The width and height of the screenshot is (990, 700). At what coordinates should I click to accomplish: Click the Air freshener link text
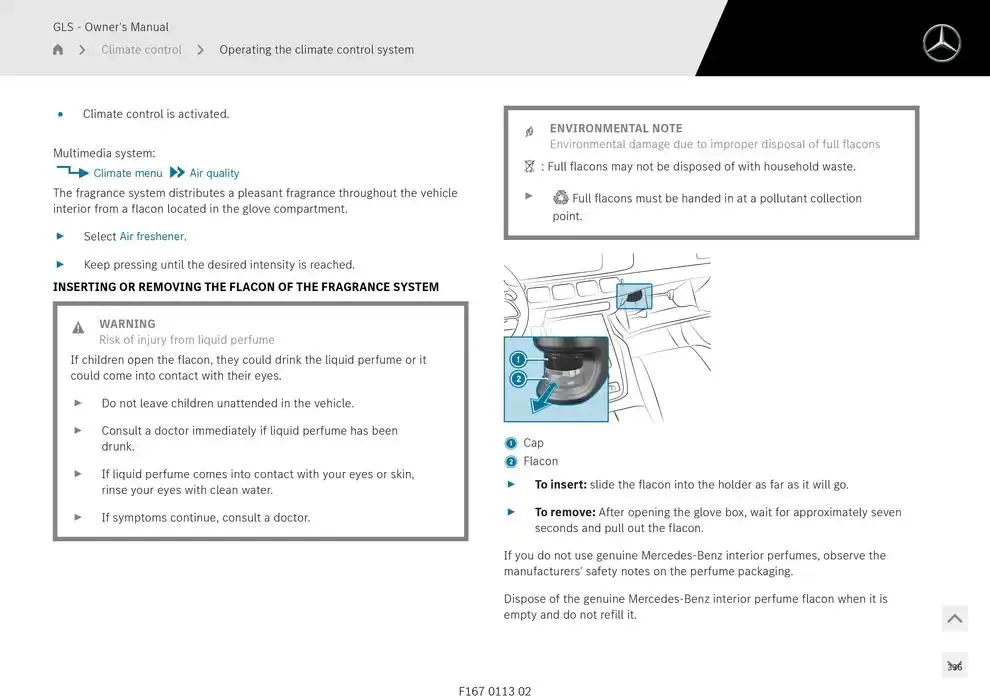(x=152, y=237)
